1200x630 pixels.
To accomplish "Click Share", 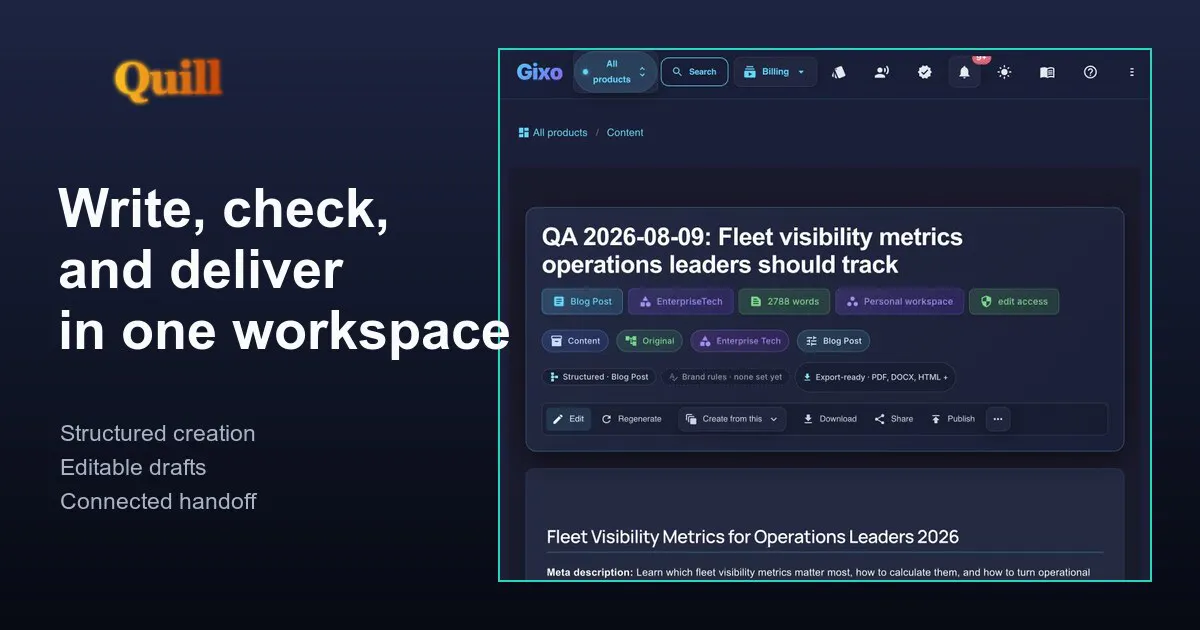I will click(x=894, y=419).
